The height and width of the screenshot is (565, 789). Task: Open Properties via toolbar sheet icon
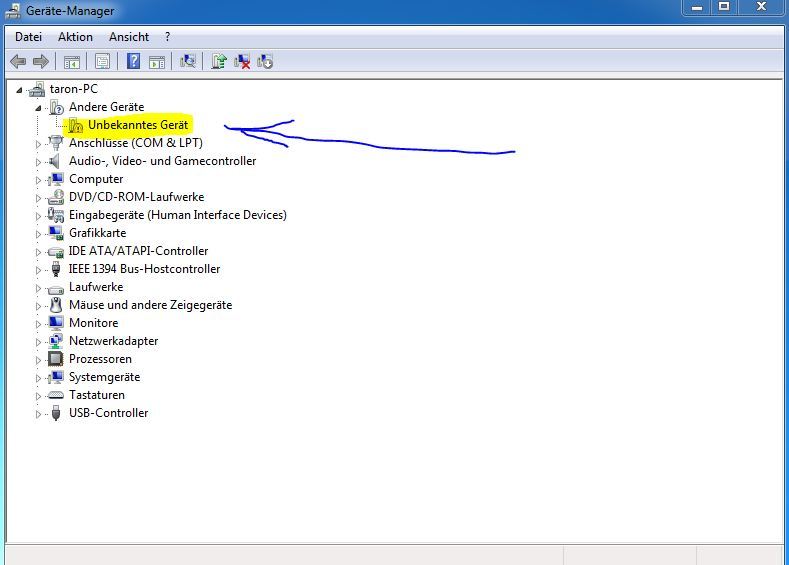(x=102, y=62)
